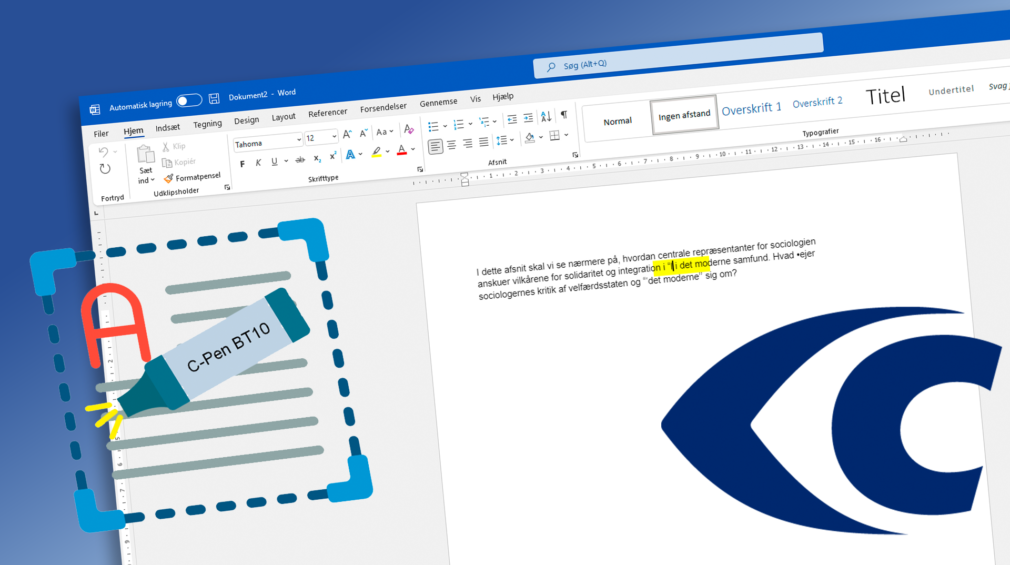Apply the Ingen afstand style

click(684, 115)
